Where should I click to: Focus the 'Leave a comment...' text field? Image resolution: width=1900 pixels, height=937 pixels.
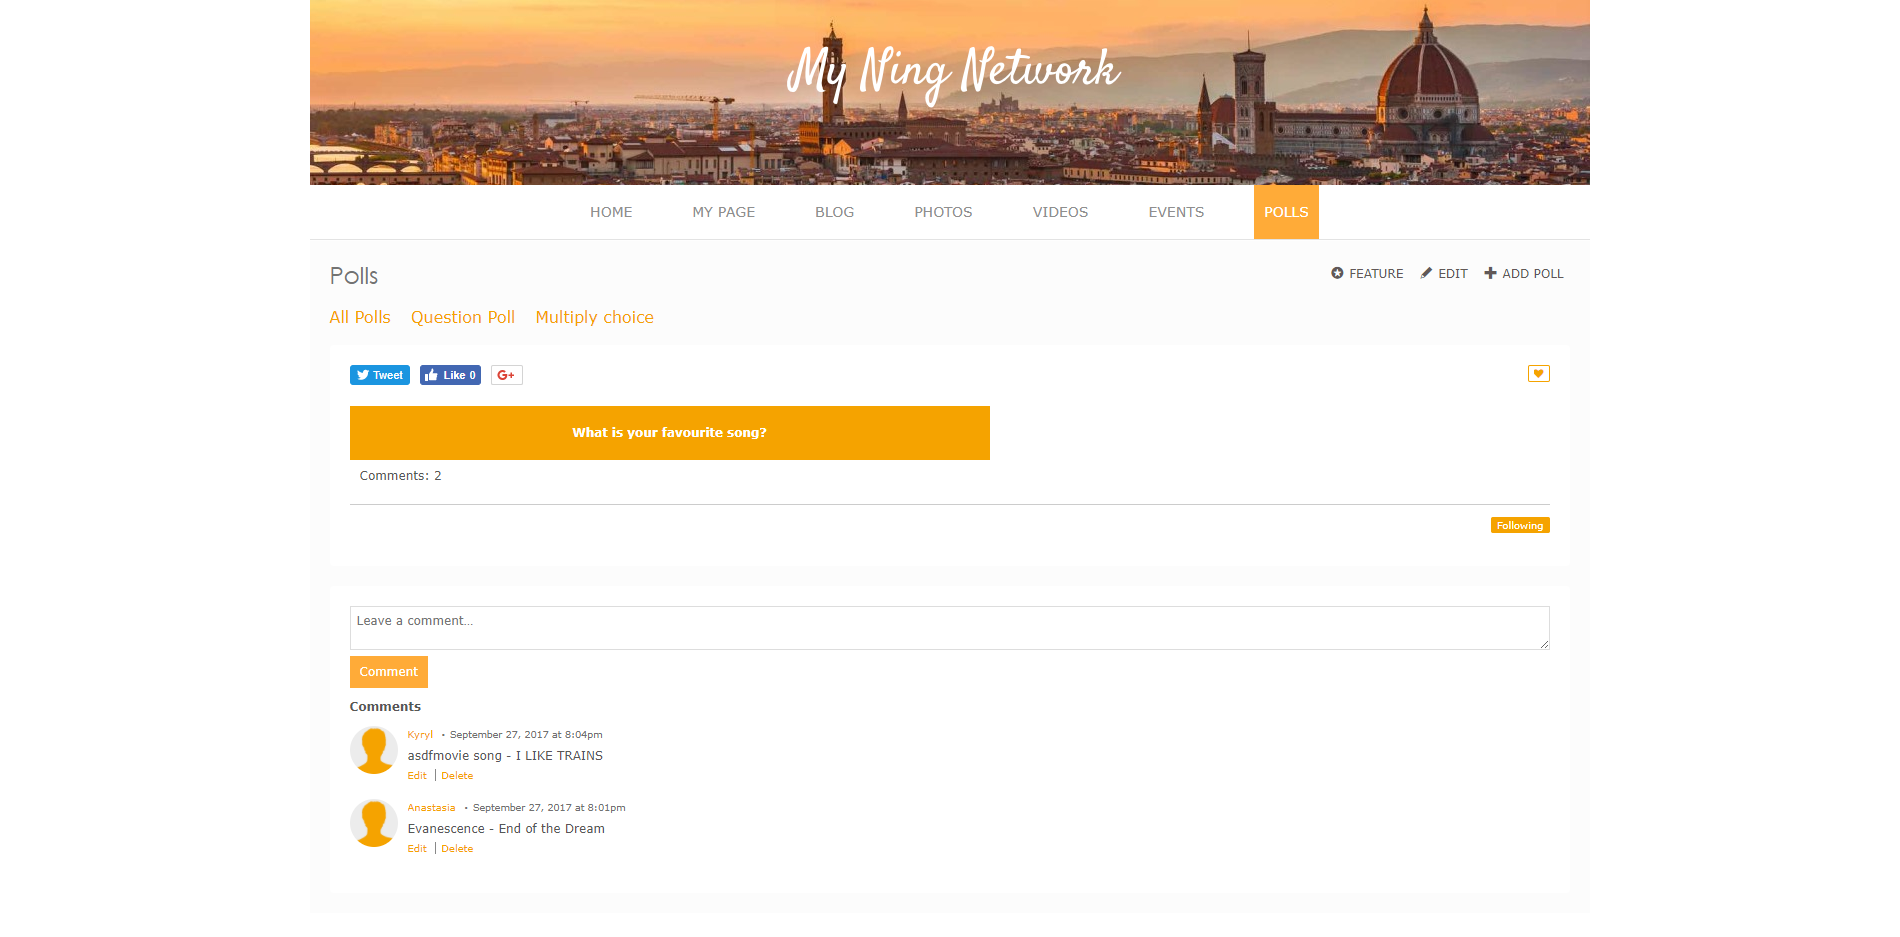point(950,628)
